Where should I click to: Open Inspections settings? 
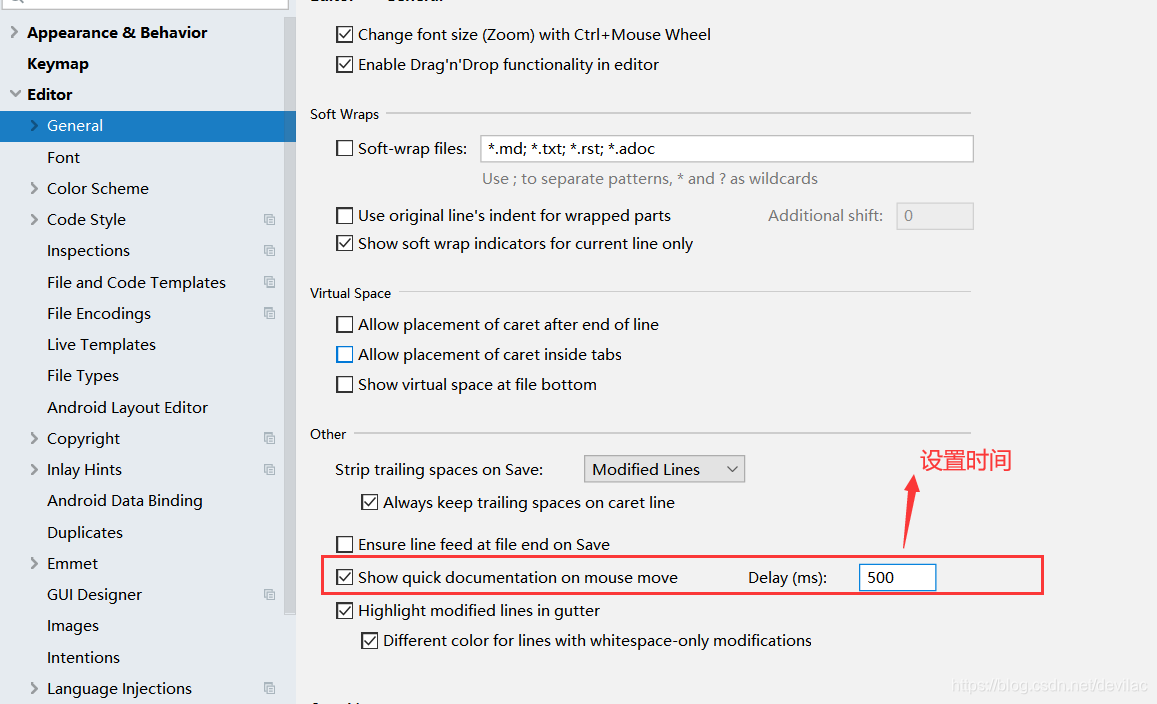(88, 251)
